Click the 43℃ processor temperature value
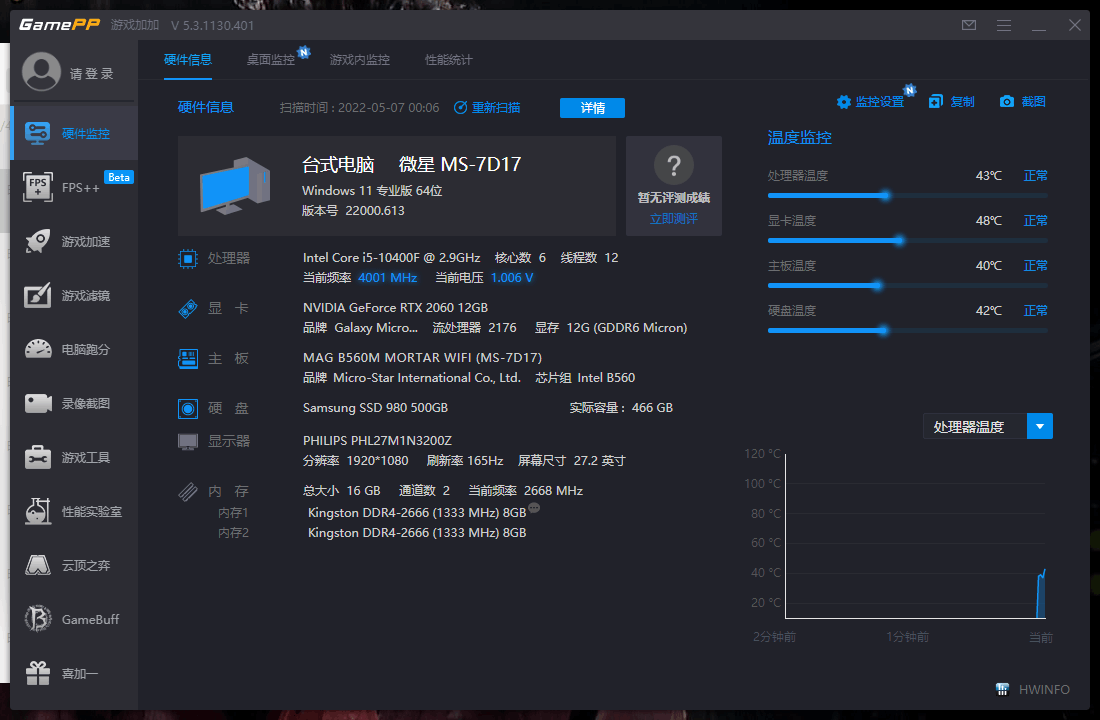 tap(988, 175)
